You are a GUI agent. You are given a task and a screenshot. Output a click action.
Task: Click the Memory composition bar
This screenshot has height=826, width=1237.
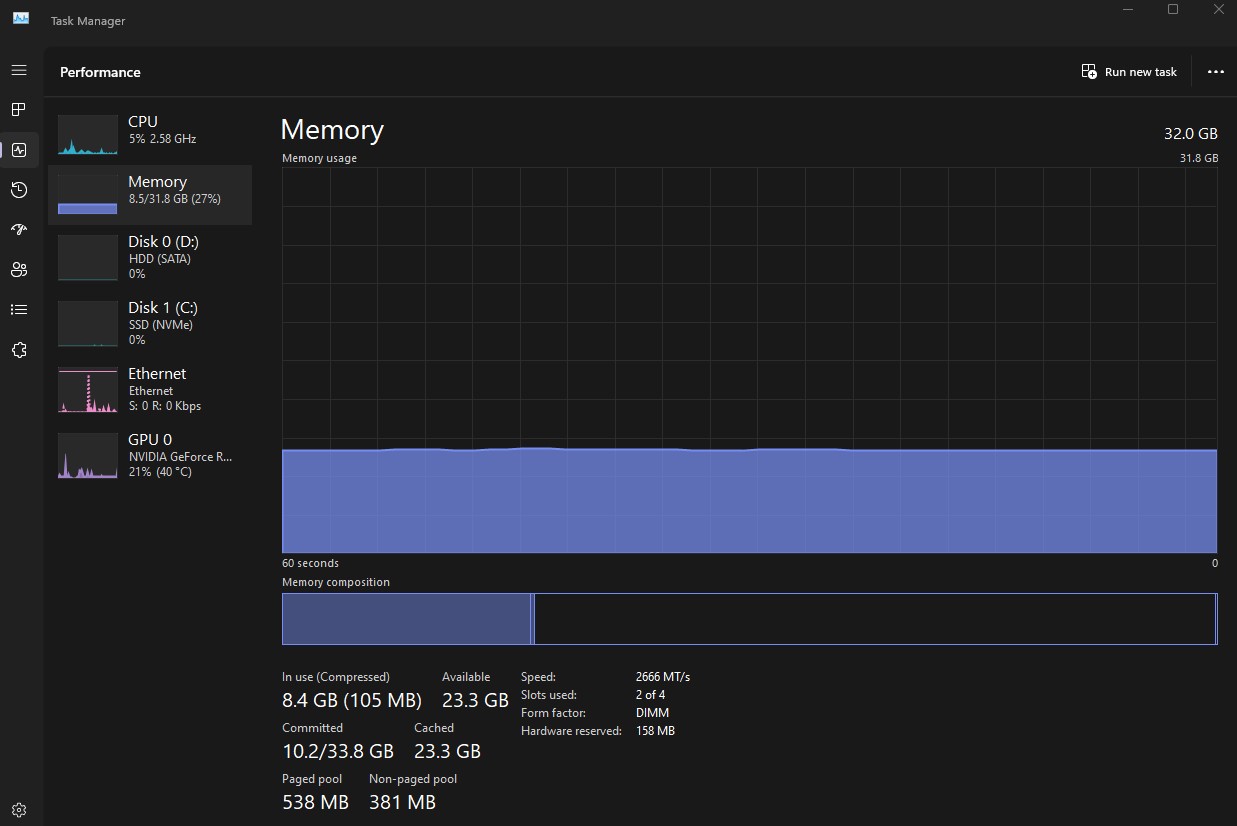pos(749,619)
